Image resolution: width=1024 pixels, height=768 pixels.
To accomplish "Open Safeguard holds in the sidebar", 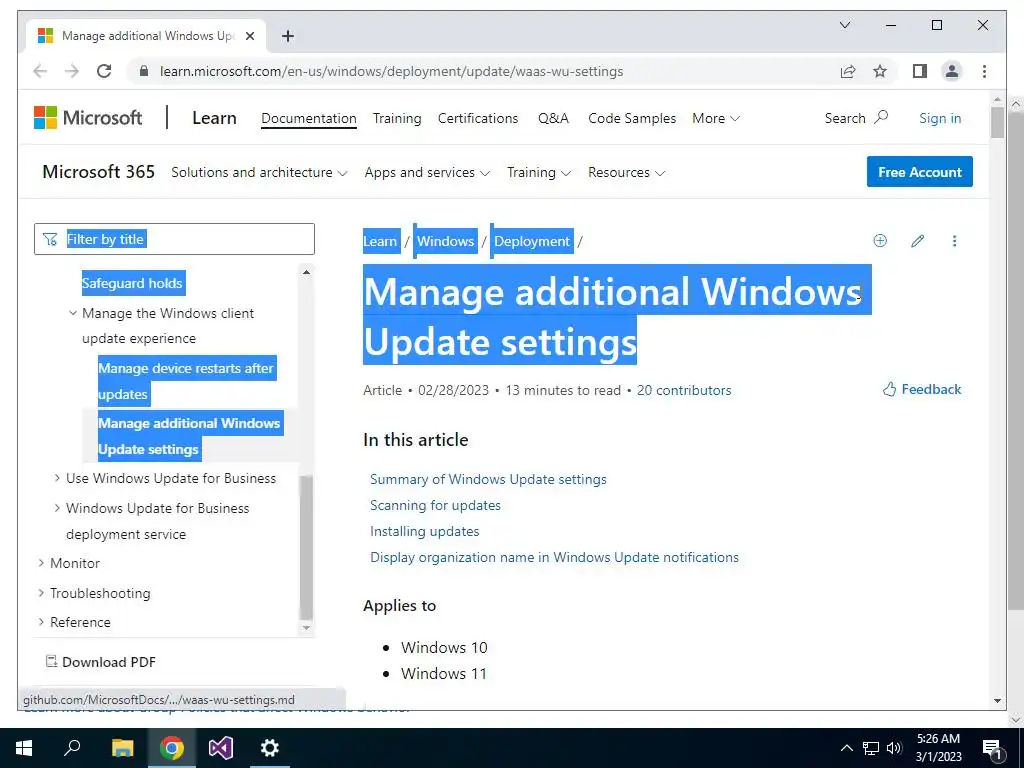I will tap(132, 283).
